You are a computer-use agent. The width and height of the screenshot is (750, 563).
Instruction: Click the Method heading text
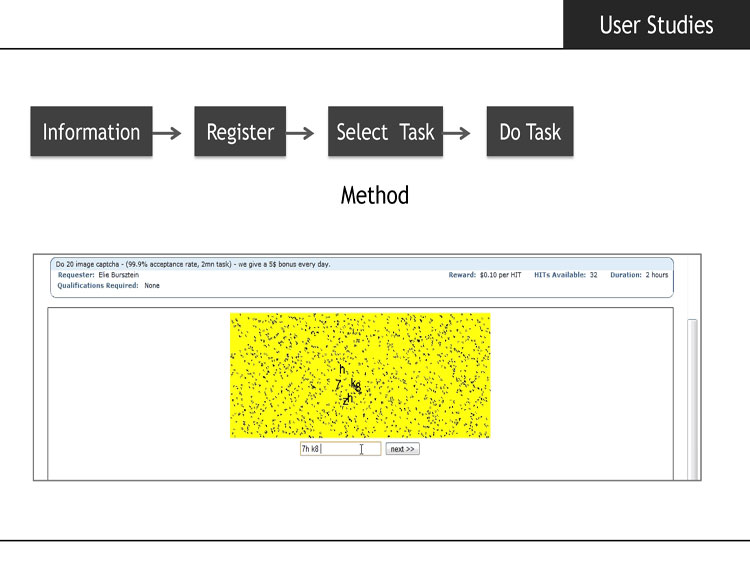click(x=375, y=195)
